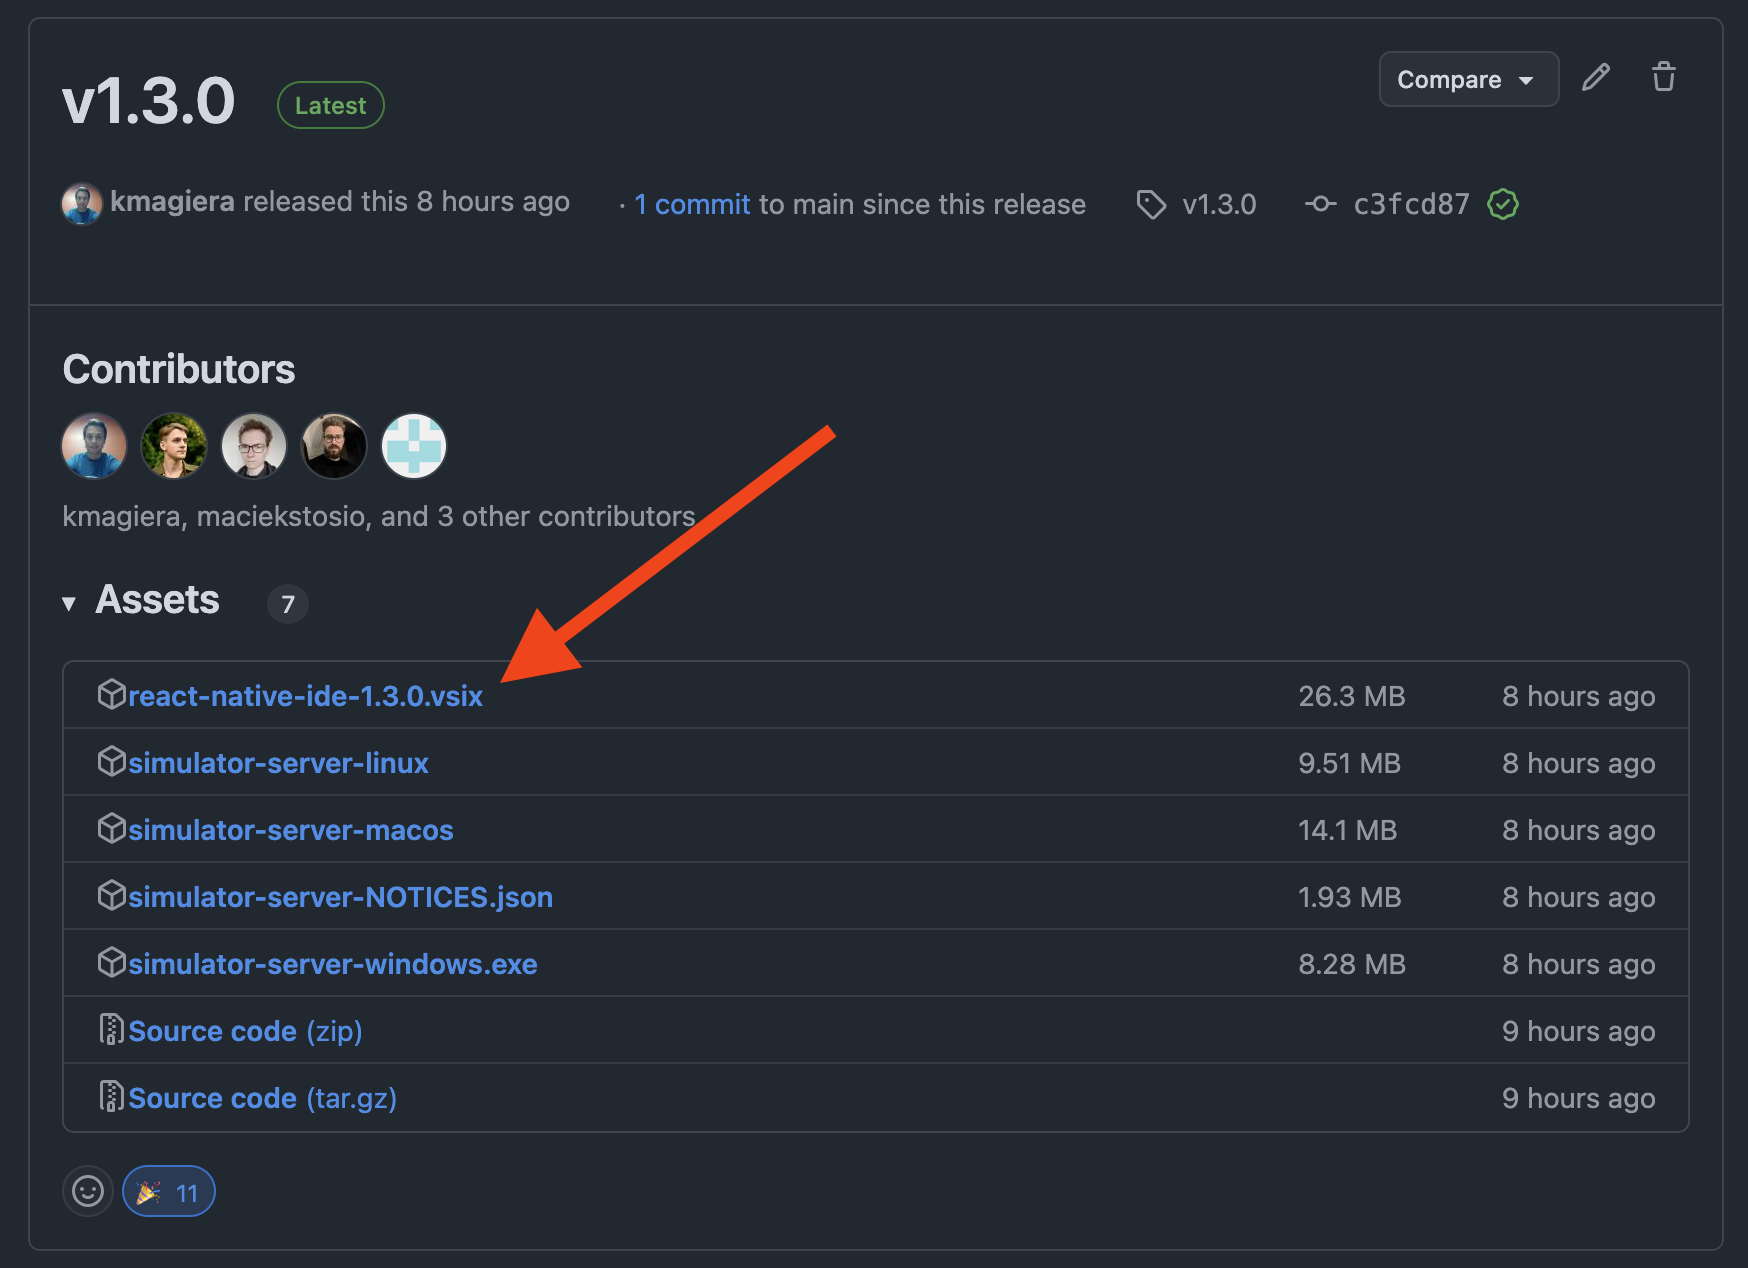Download simulator-server-macos asset
Screen dimensions: 1748x1268
(x=290, y=829)
